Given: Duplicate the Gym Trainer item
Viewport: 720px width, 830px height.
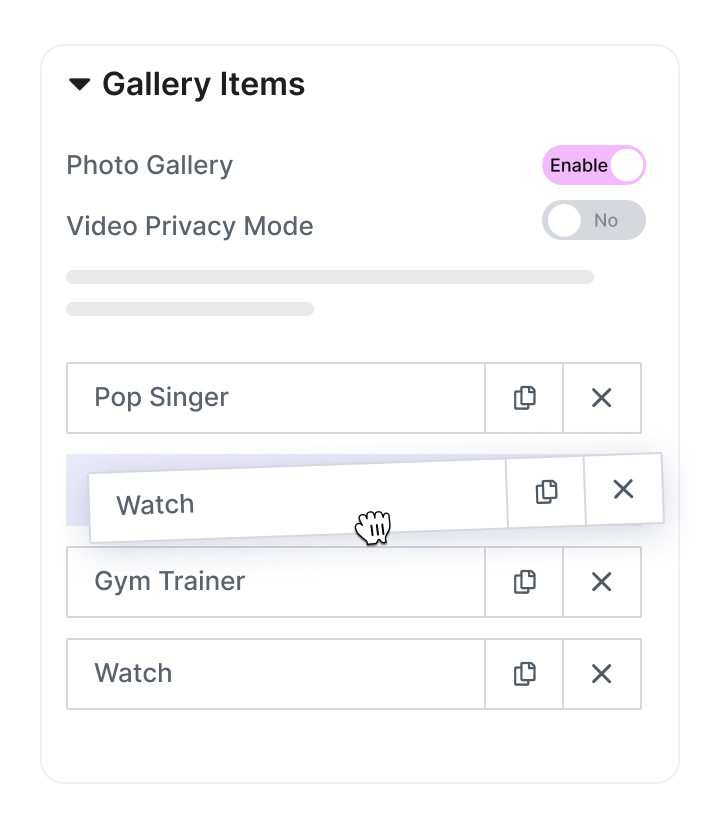Looking at the screenshot, I should (524, 582).
